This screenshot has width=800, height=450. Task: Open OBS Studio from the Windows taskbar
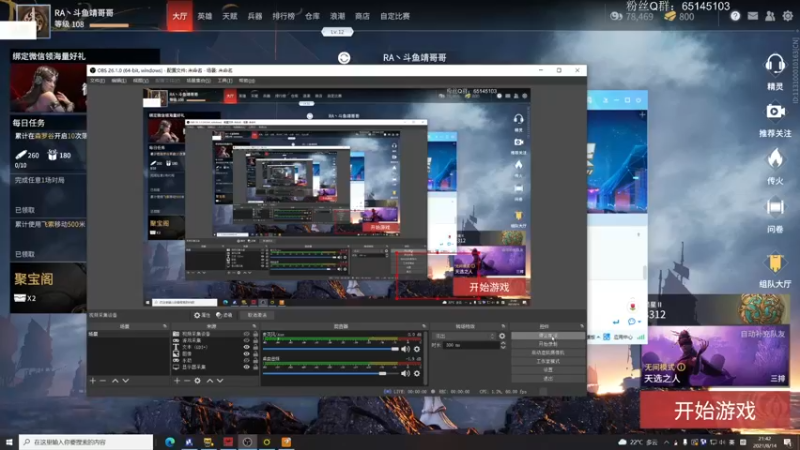pyautogui.click(x=247, y=442)
